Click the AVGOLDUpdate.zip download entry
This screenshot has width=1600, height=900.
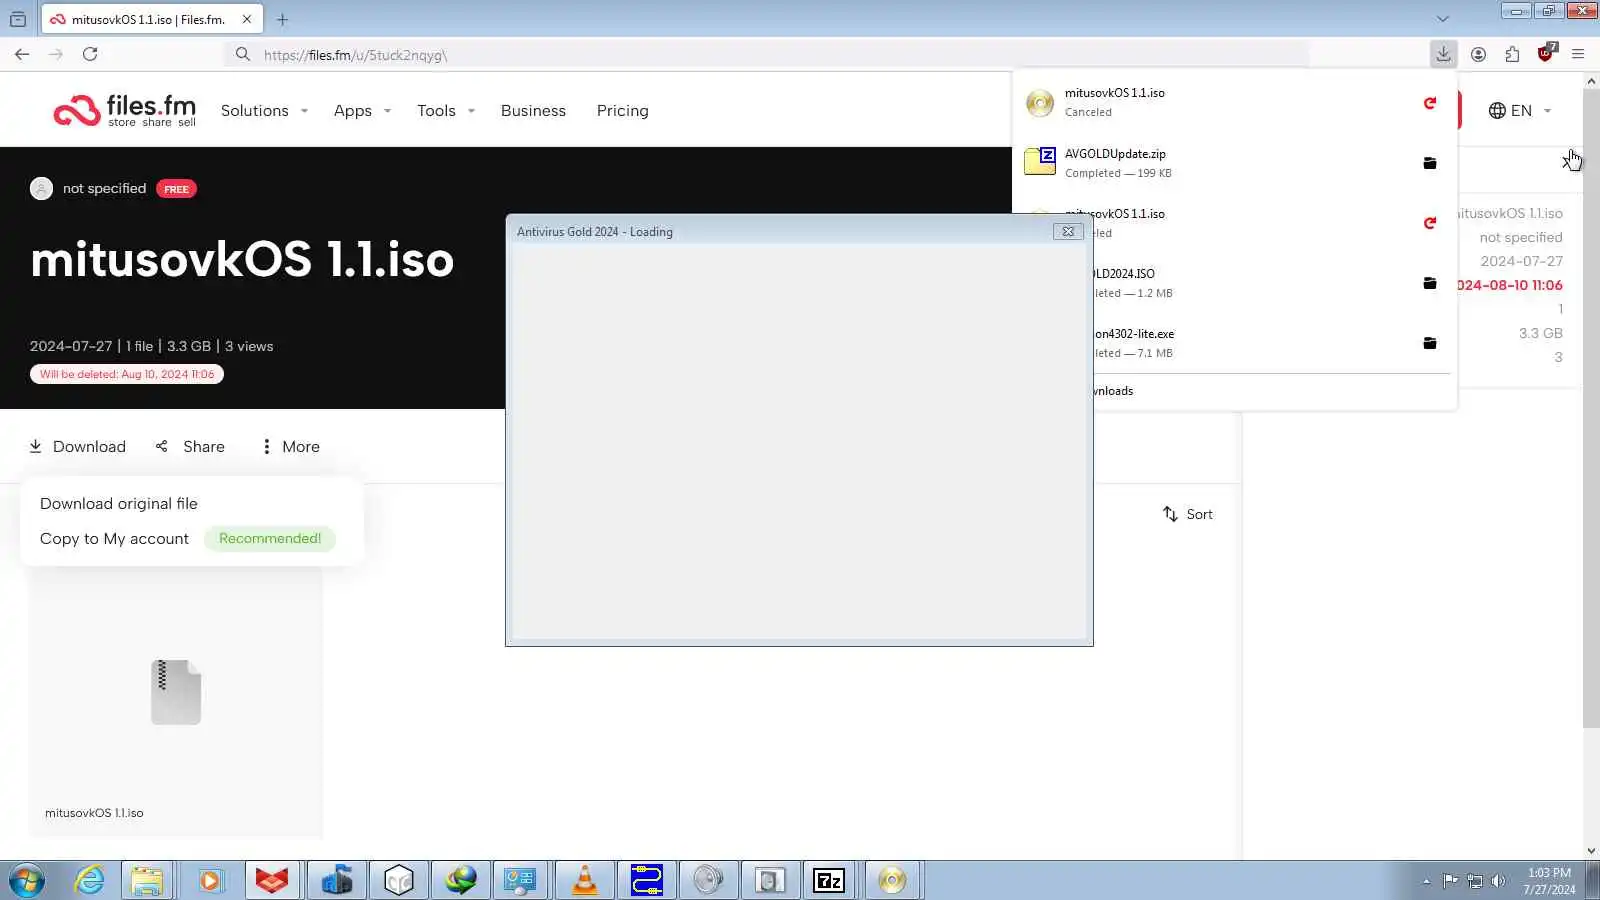tap(1215, 163)
